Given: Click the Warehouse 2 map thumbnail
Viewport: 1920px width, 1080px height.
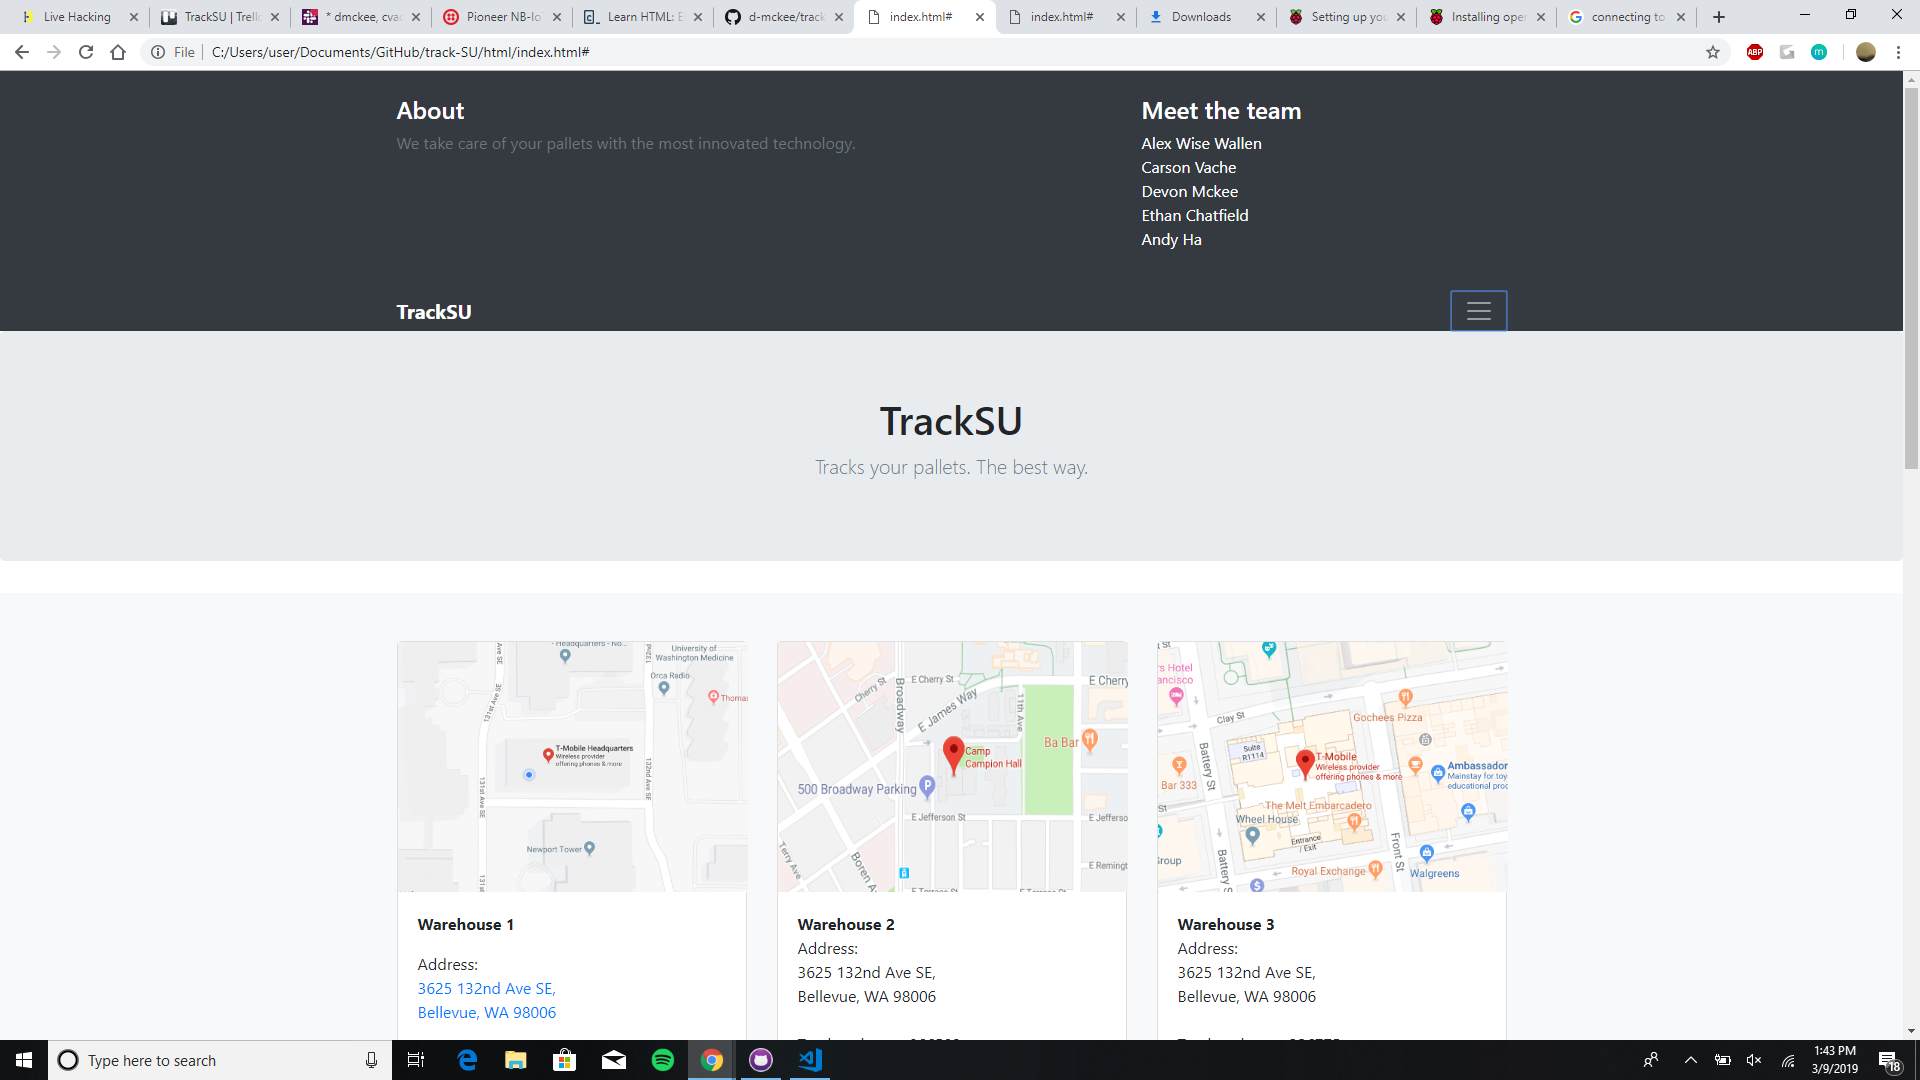Looking at the screenshot, I should coord(951,766).
